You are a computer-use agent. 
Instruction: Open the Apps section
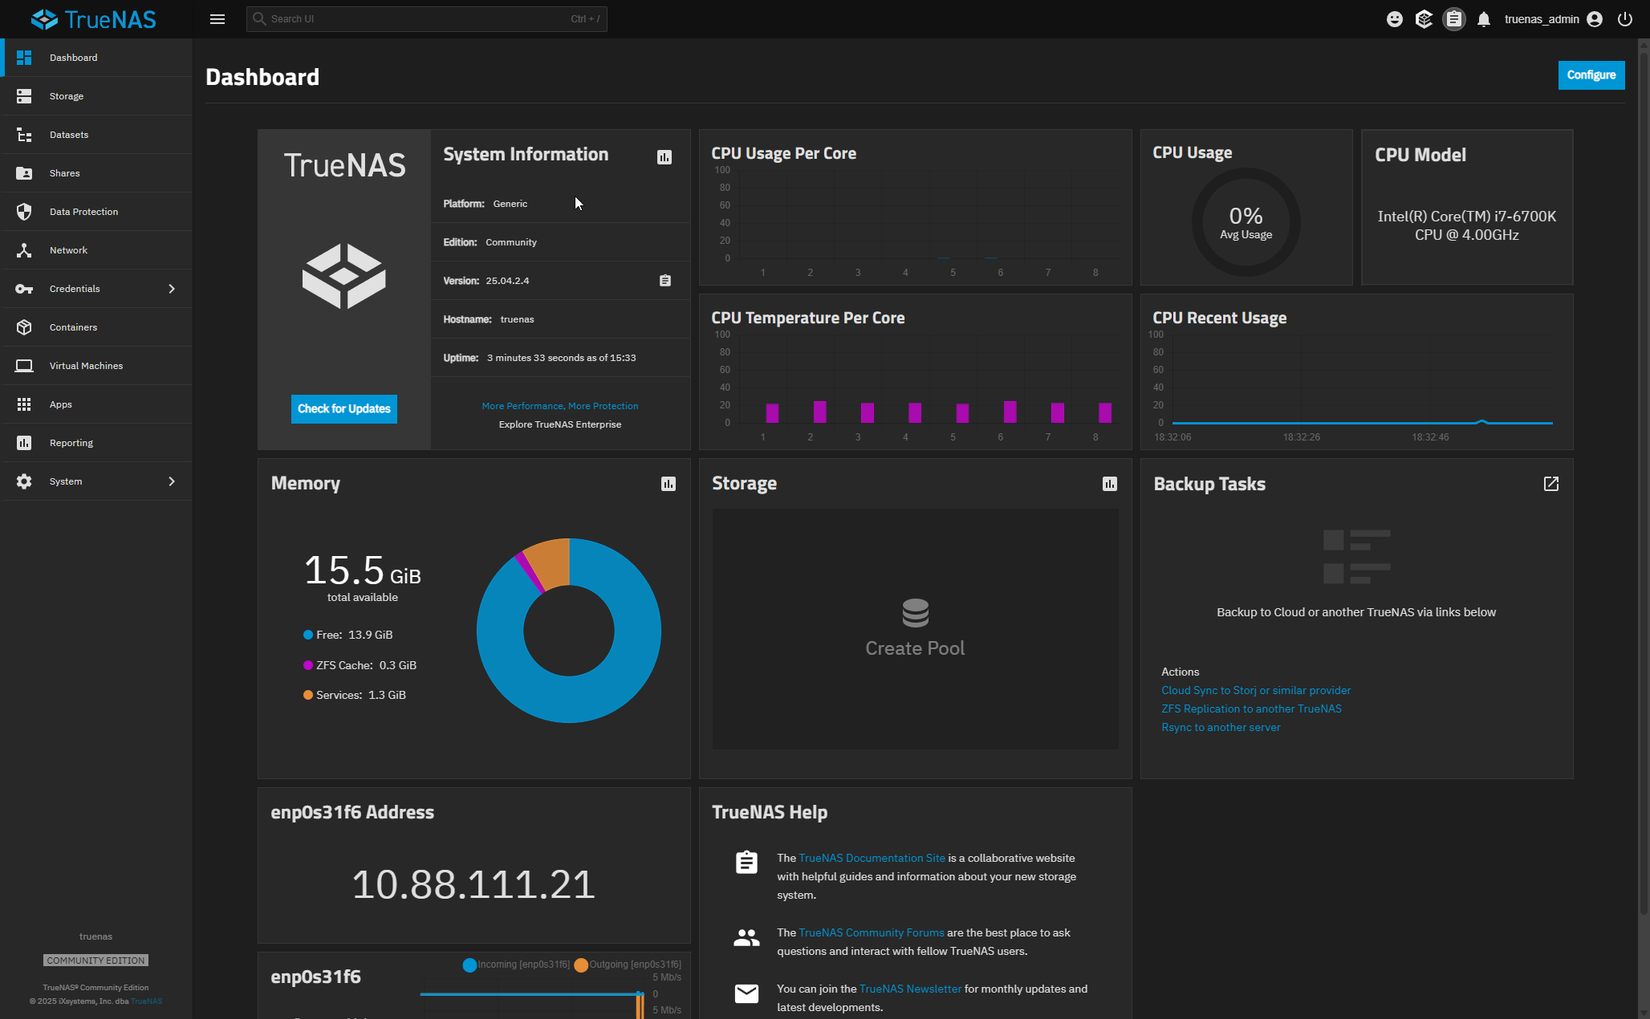[x=60, y=404]
